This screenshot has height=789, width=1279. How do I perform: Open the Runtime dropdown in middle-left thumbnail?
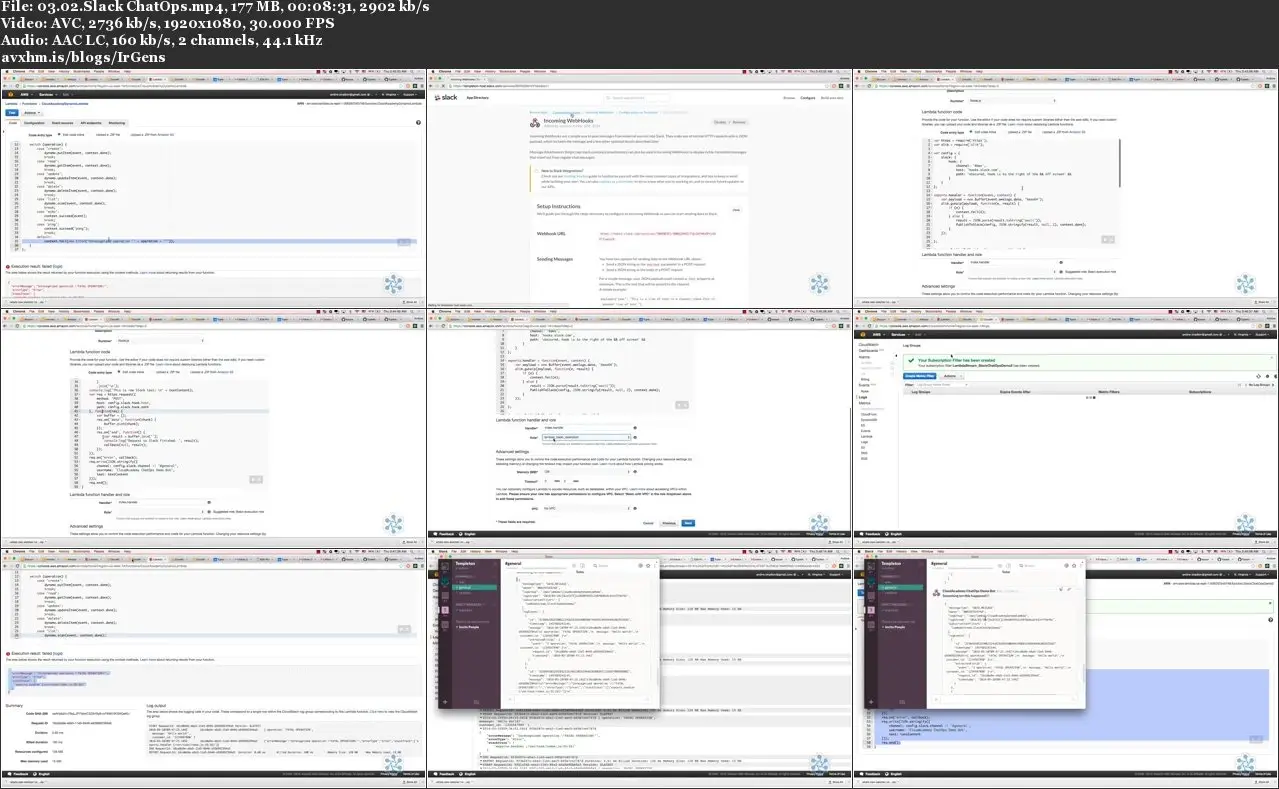pos(160,341)
